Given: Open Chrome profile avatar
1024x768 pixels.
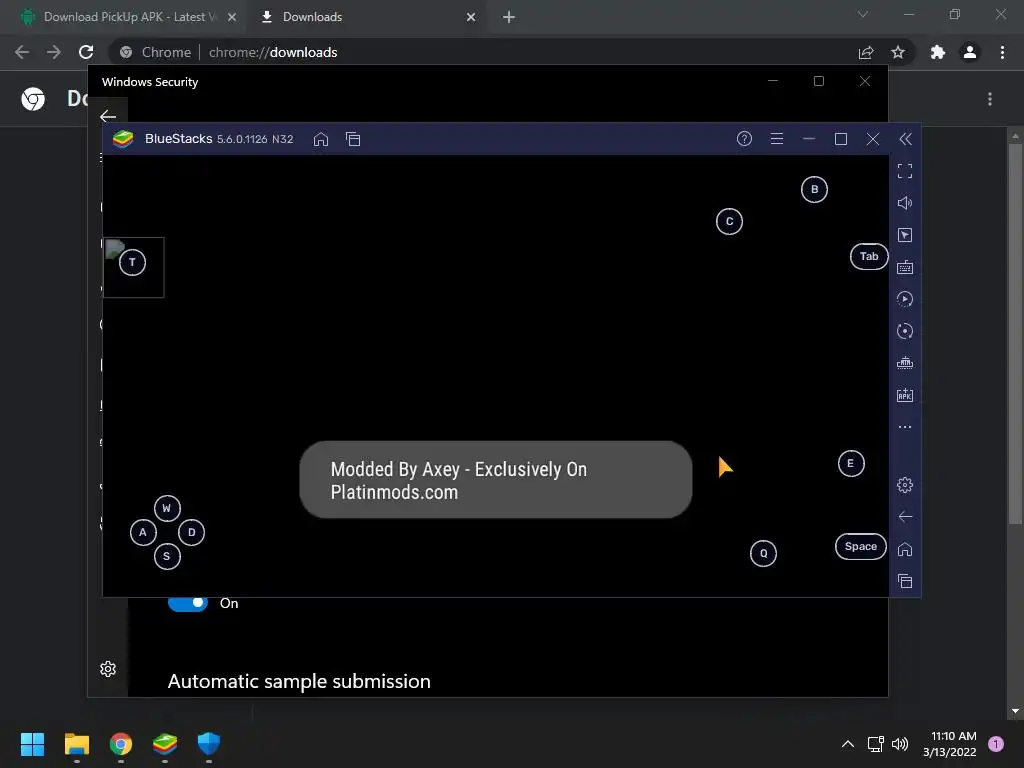Looking at the screenshot, I should pyautogui.click(x=970, y=52).
